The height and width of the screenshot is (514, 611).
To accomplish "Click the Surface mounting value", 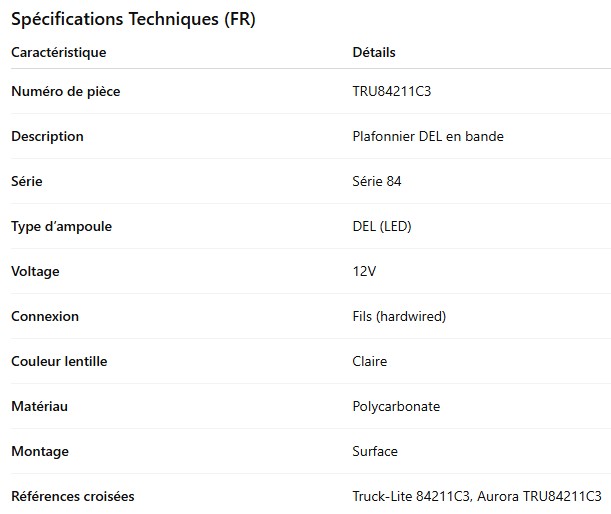I will click(375, 452).
